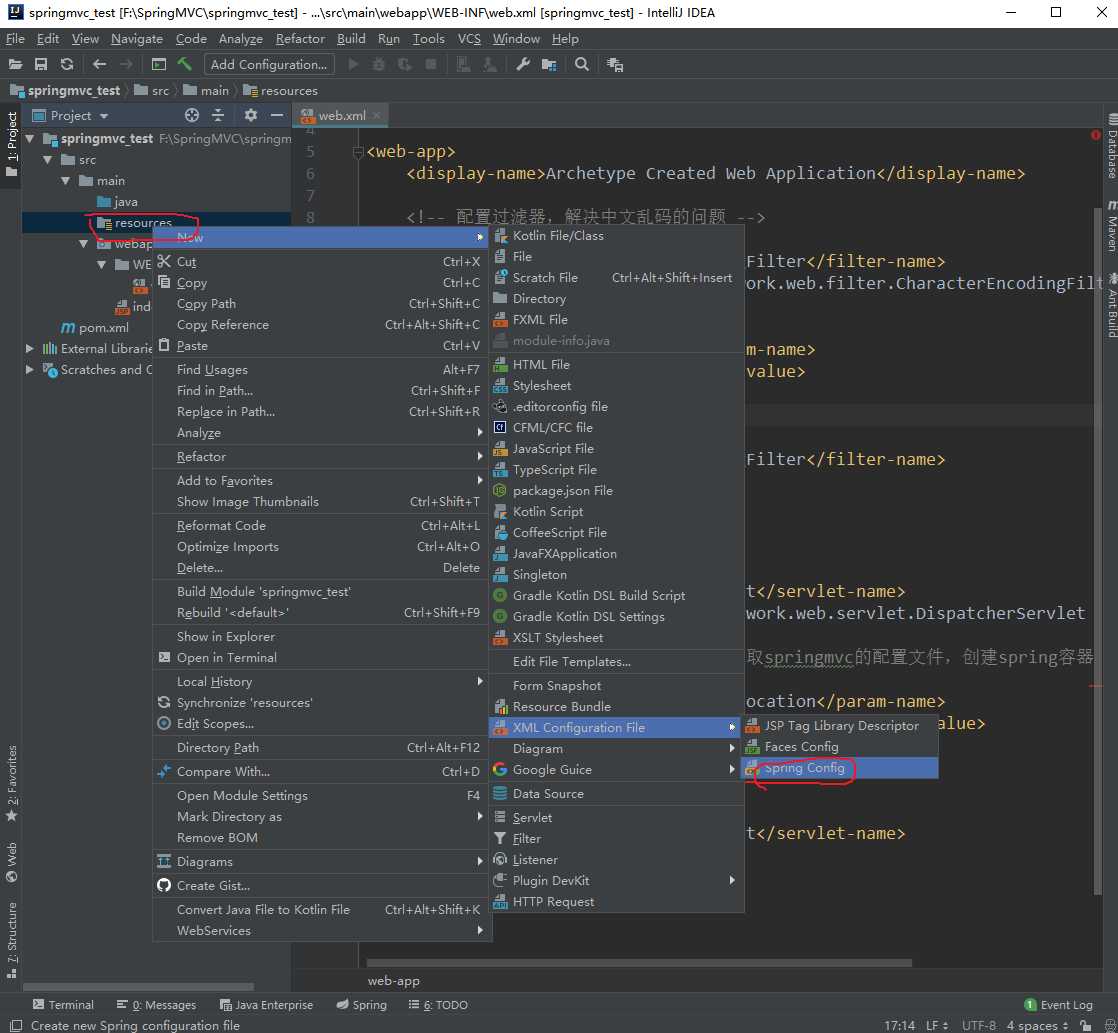
Task: Select Spring Config from submenu
Action: click(840, 768)
